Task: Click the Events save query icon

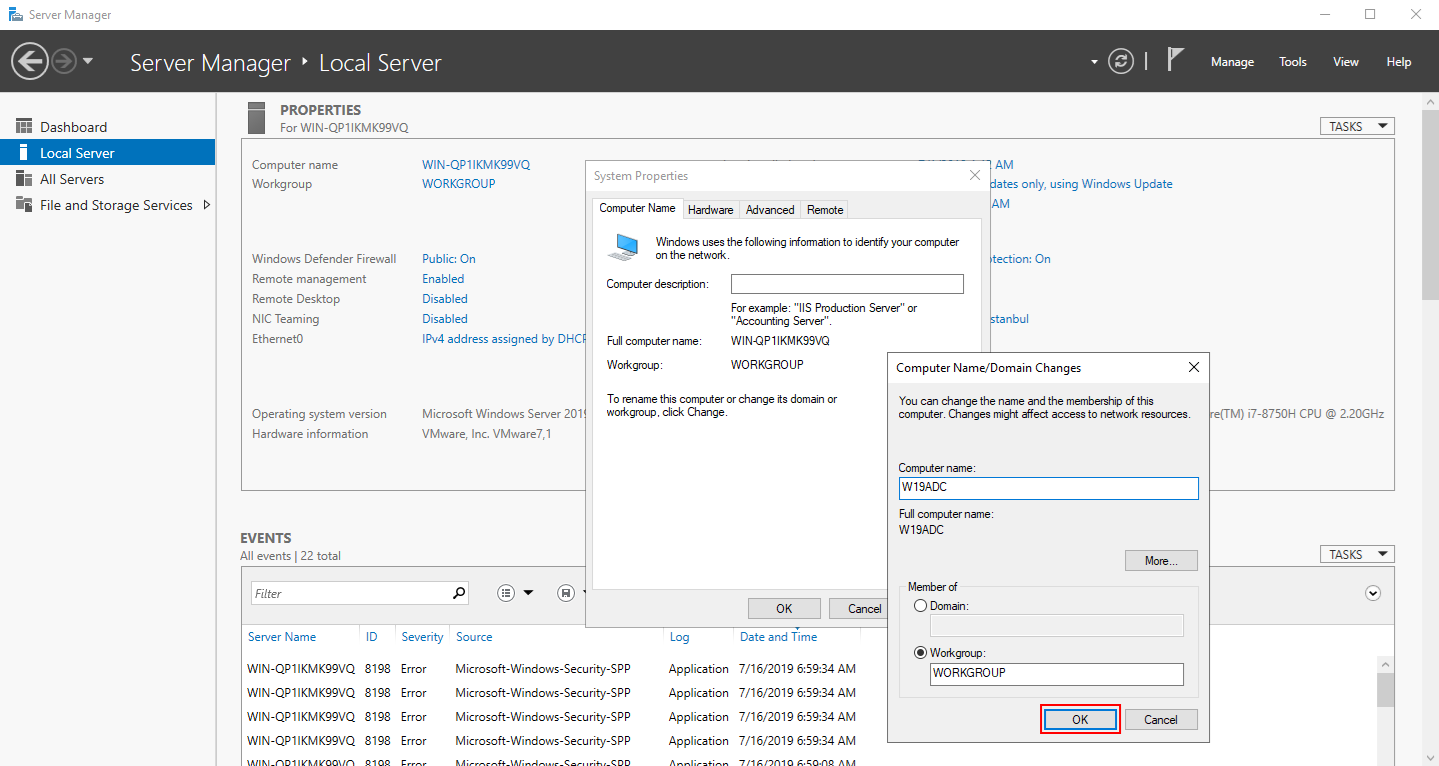Action: coord(566,593)
